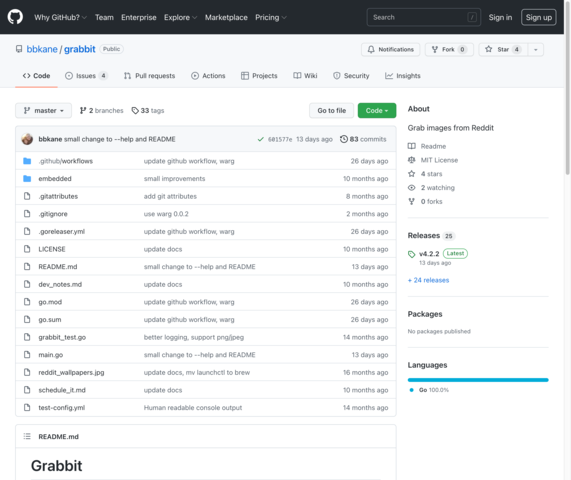Open the Marketplace navigation link
571x480 pixels.
226,17
